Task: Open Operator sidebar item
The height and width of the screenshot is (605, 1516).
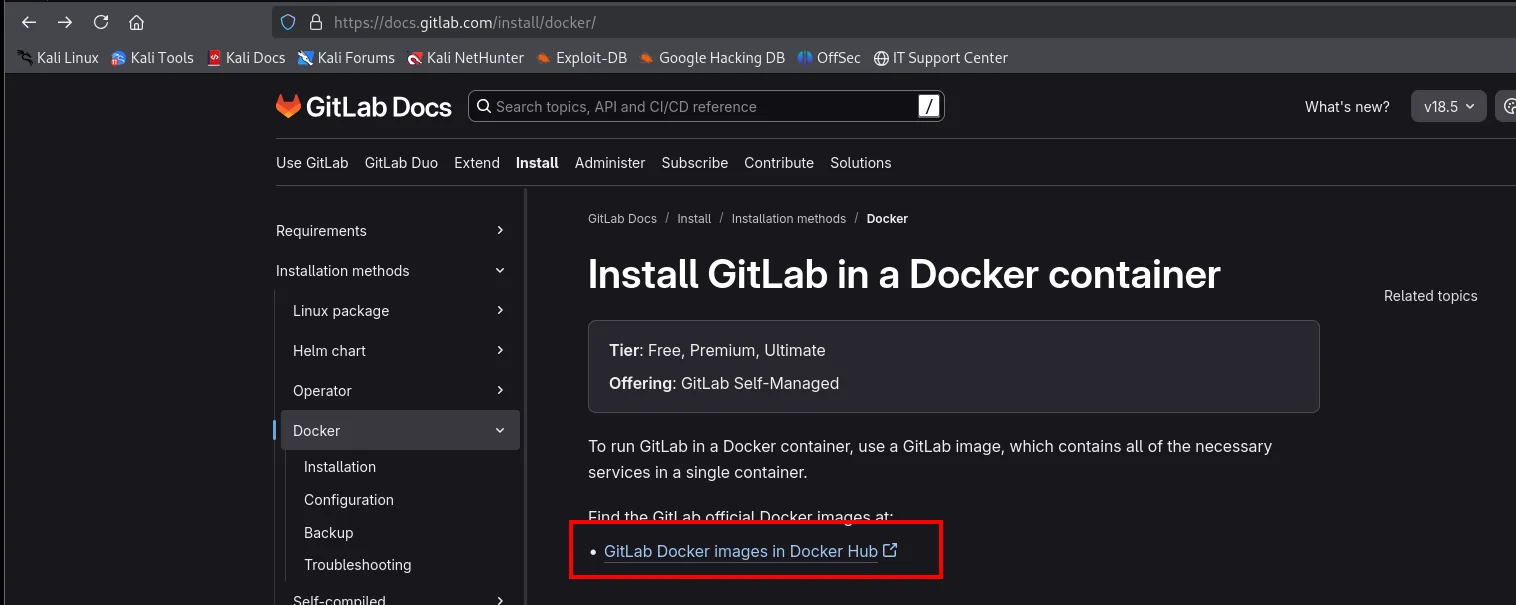Action: (322, 391)
